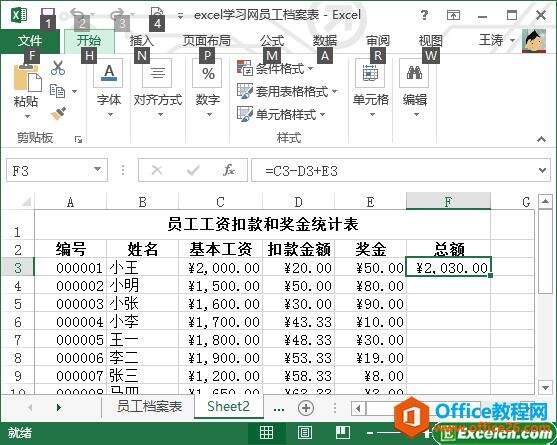Click cell with ¥58.33 deduction
Viewport: 557px width, 445px height.
coord(298,376)
